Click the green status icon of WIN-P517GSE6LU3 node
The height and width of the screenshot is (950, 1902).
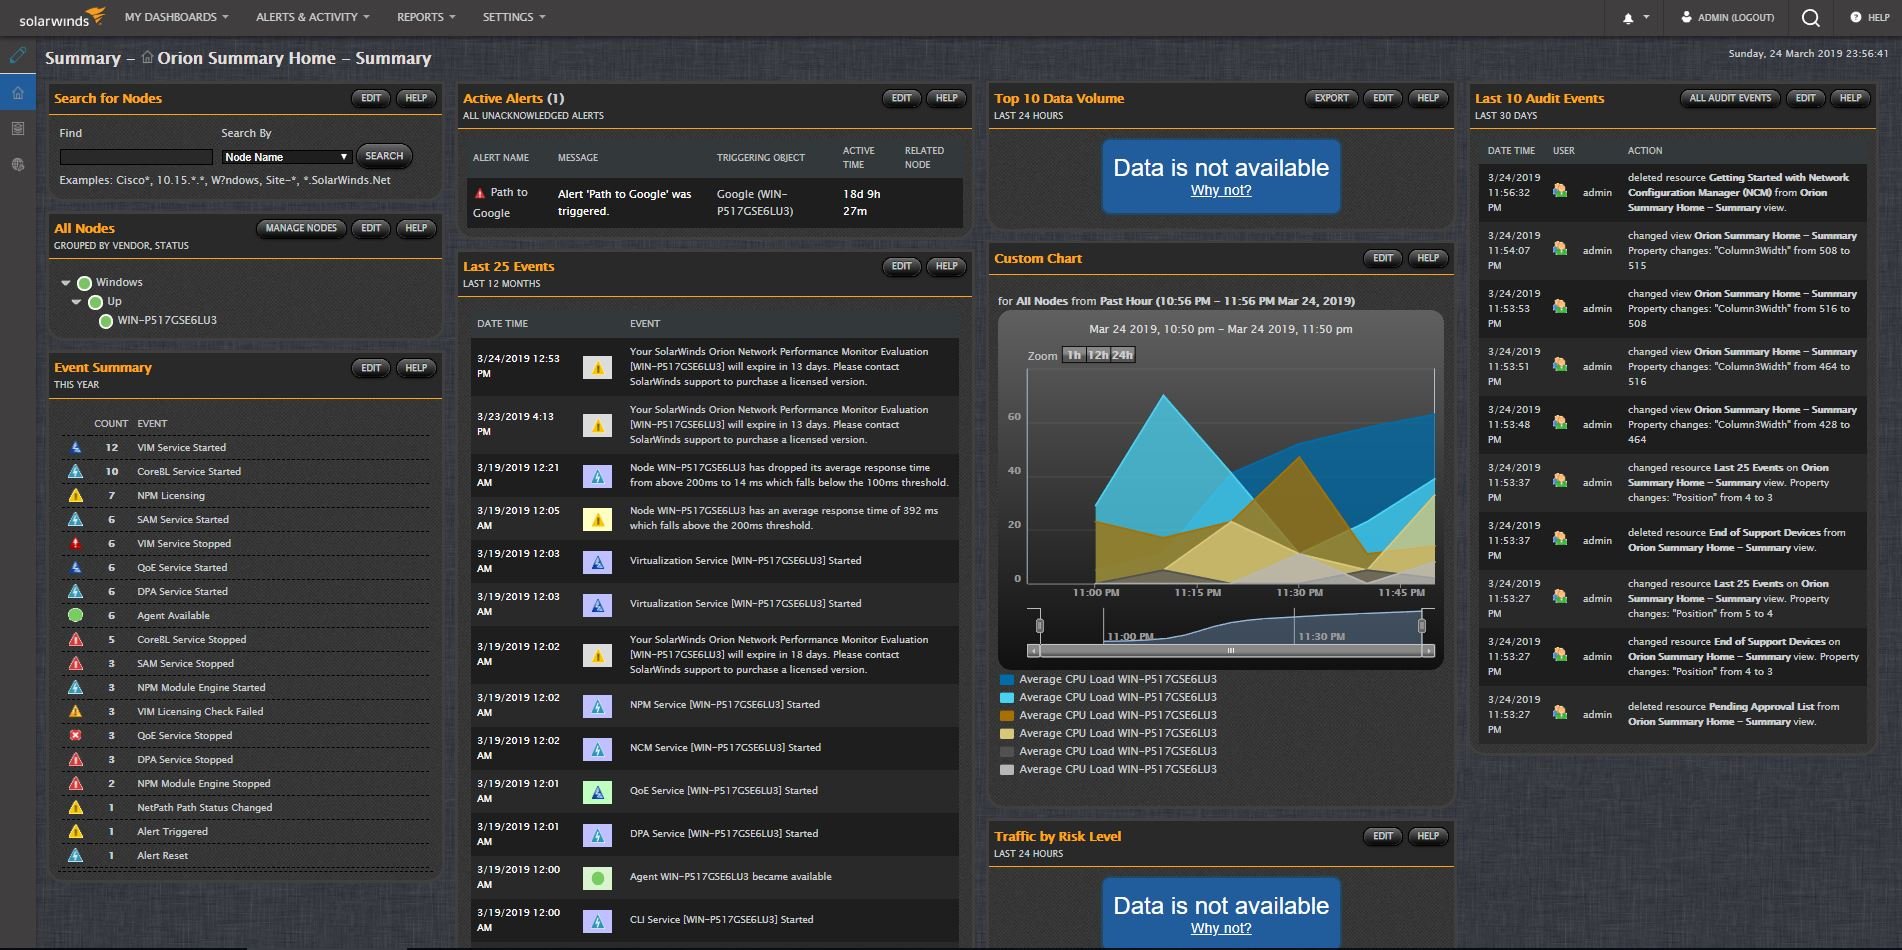pyautogui.click(x=105, y=321)
